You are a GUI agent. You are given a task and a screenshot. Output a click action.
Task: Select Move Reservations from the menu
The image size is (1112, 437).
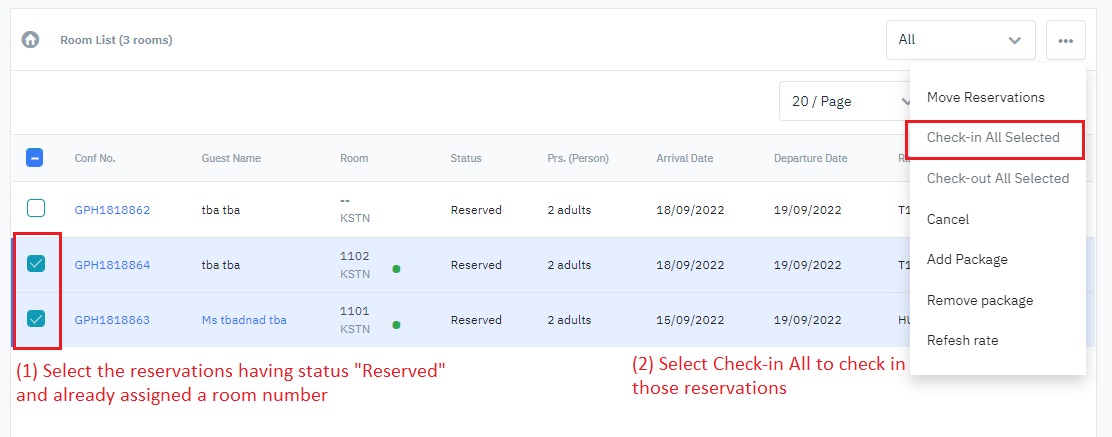(985, 97)
